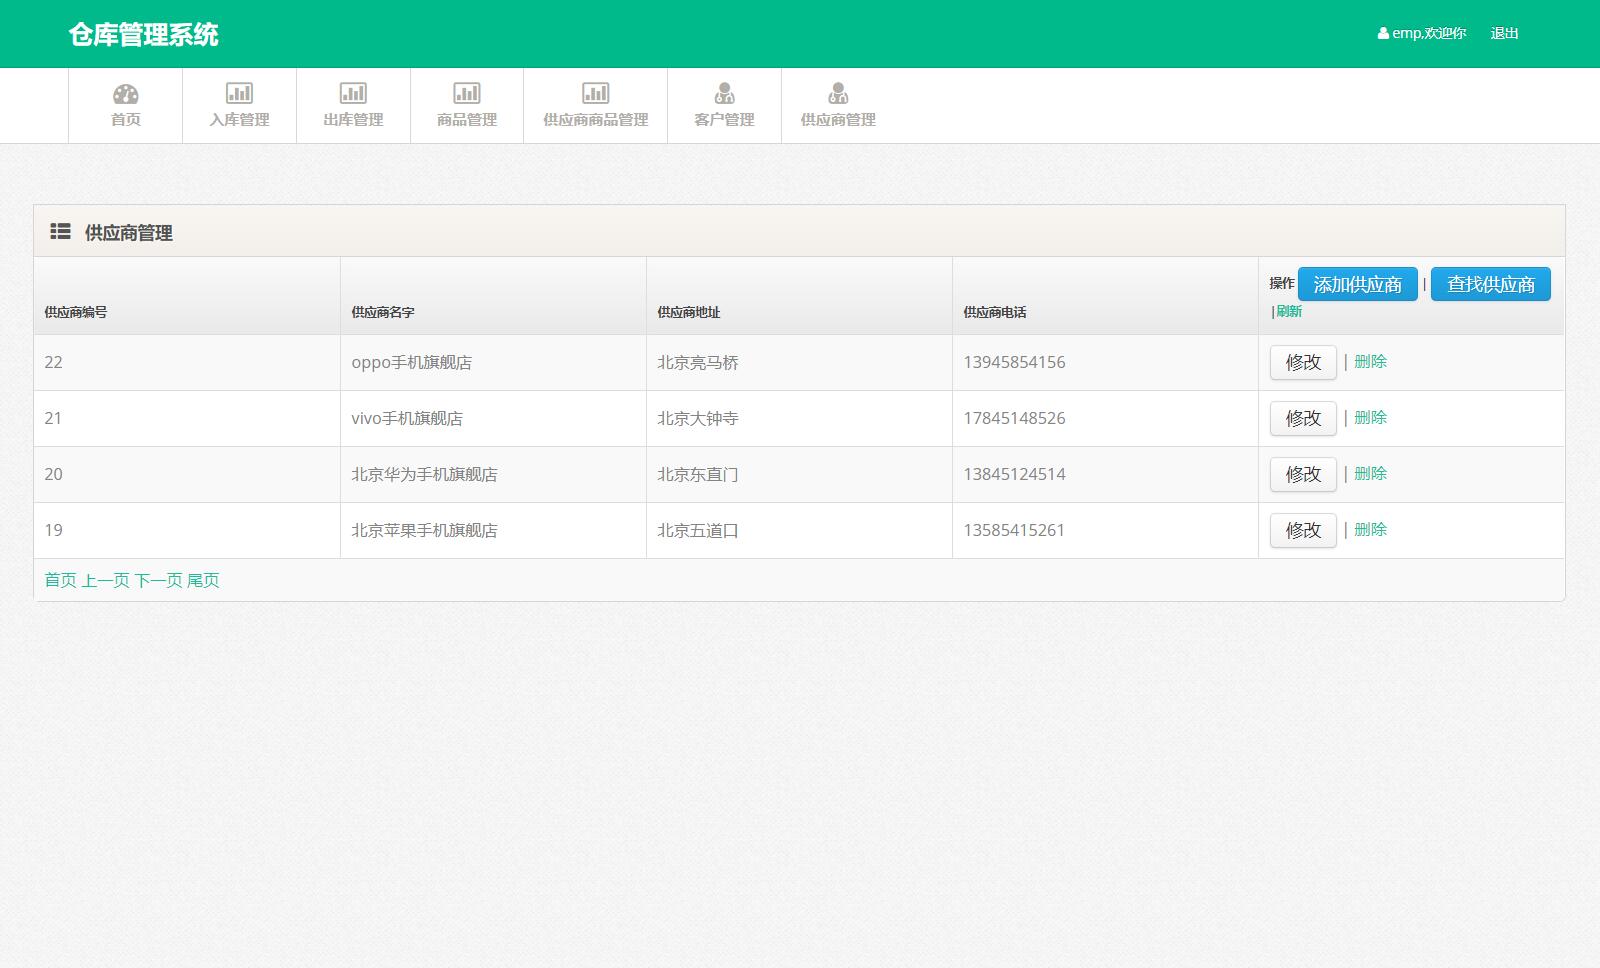Viewport: 1600px width, 968px height.
Task: Click the 首页 dashboard icon
Action: [x=125, y=94]
